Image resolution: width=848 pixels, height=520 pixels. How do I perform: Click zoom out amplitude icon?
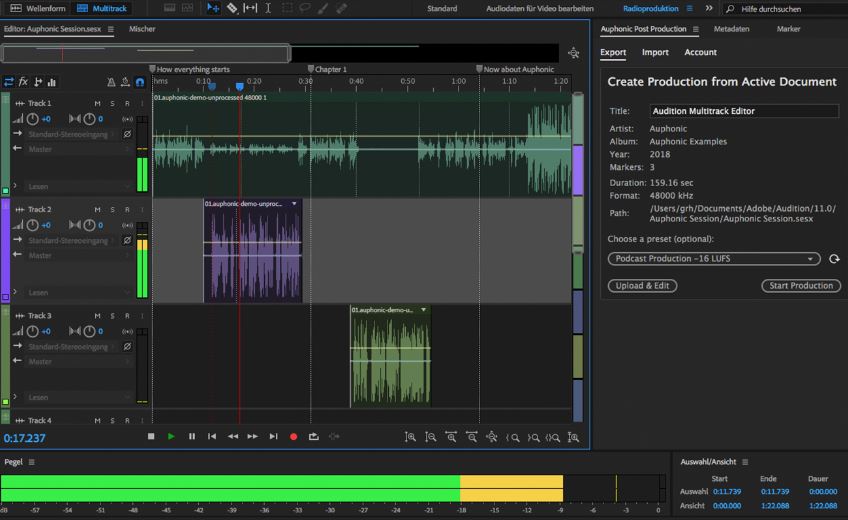tap(430, 437)
